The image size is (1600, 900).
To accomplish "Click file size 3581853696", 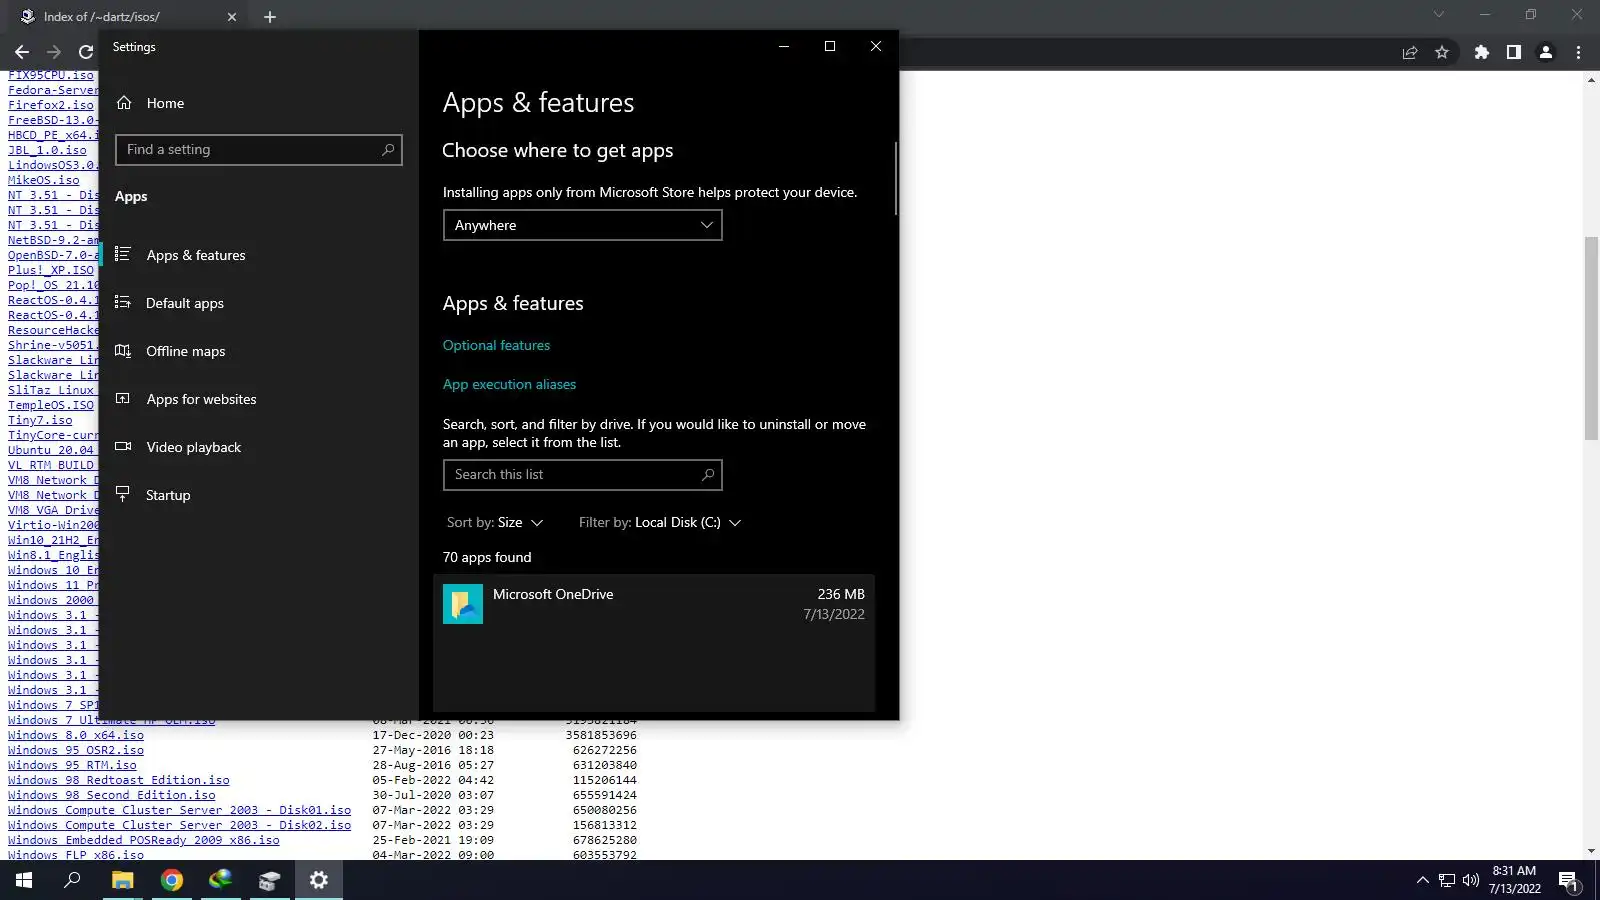I will (601, 735).
